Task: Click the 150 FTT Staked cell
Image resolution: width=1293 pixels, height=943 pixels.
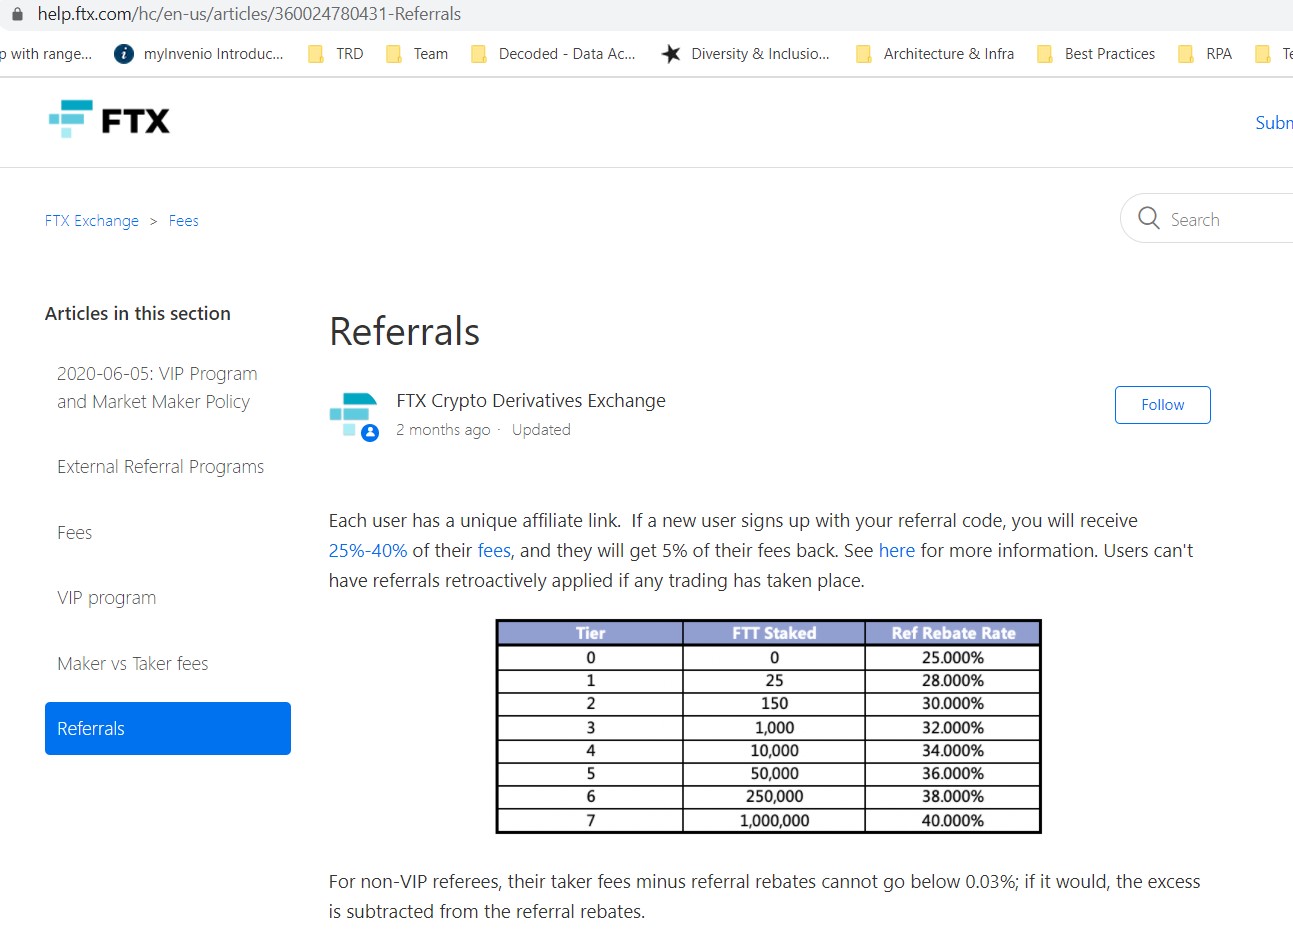Action: 774,704
